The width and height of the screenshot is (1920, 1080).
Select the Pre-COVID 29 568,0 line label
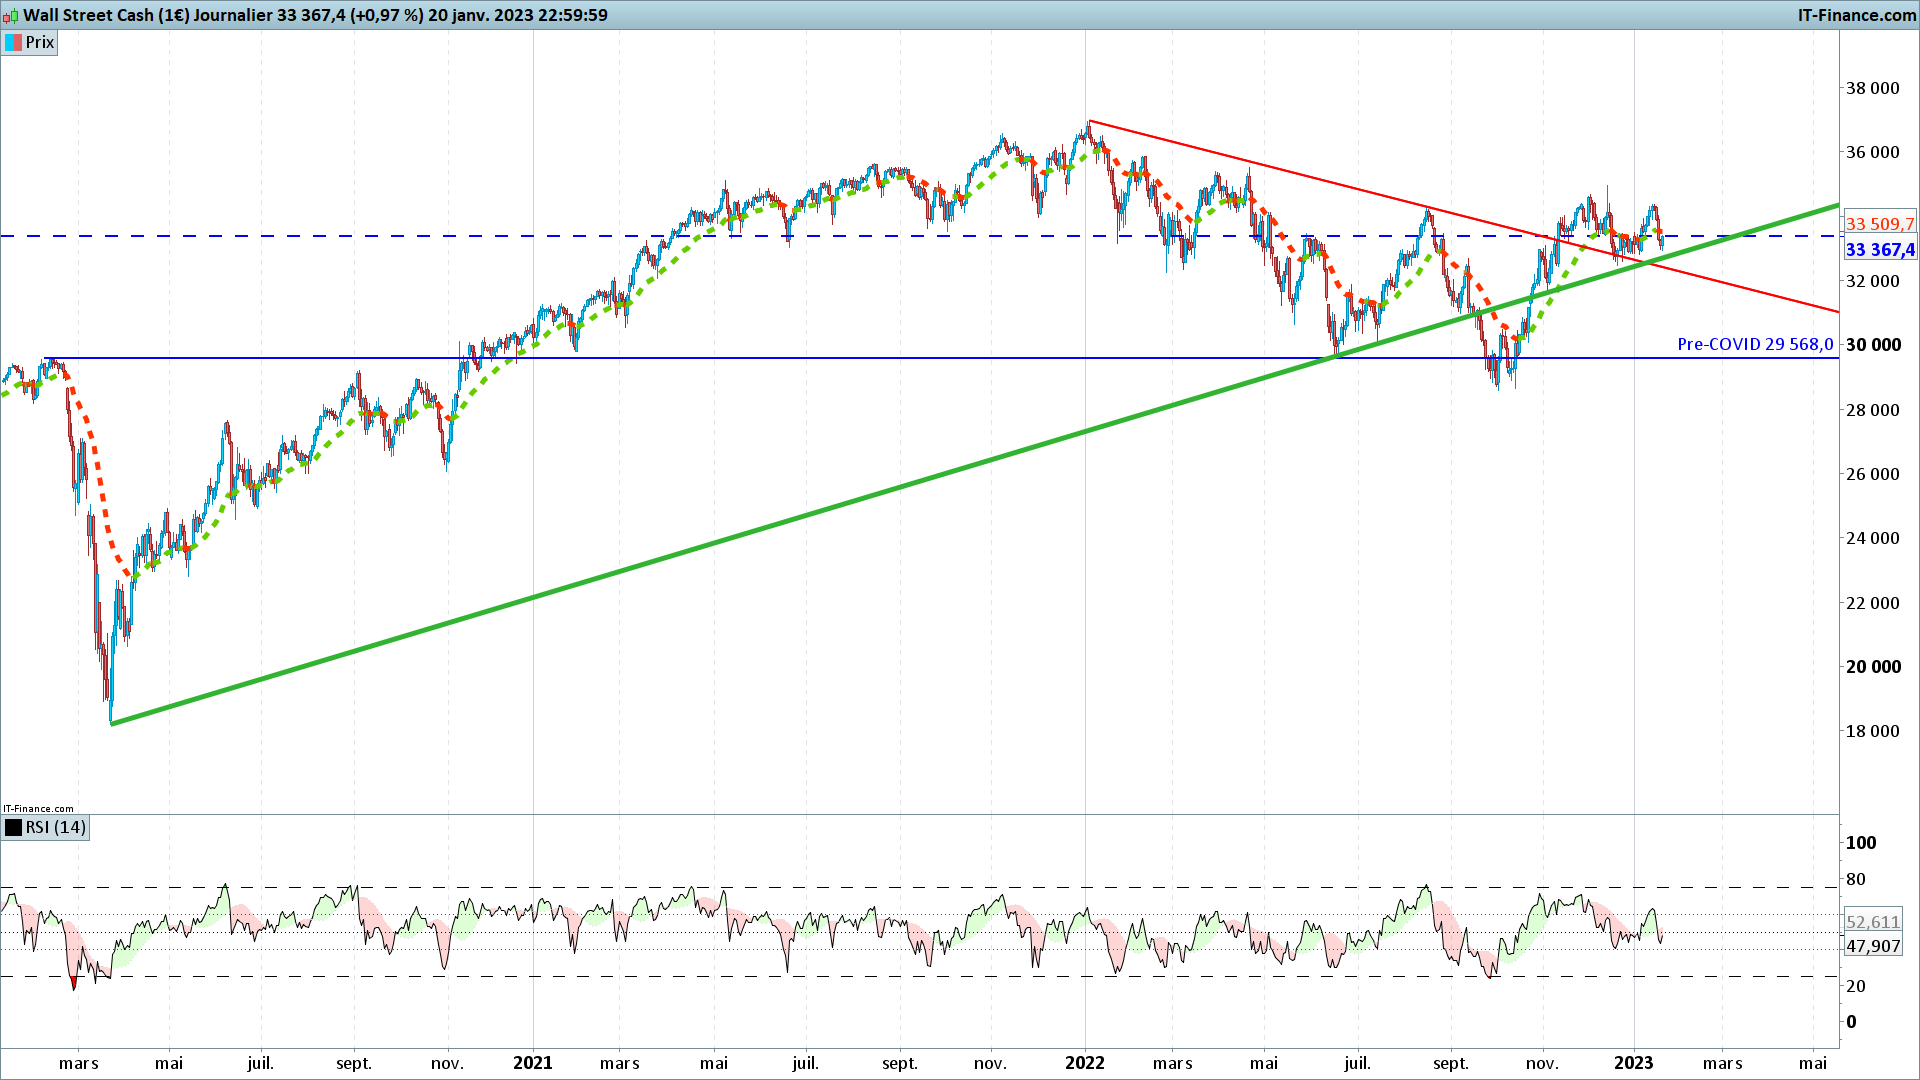1755,345
